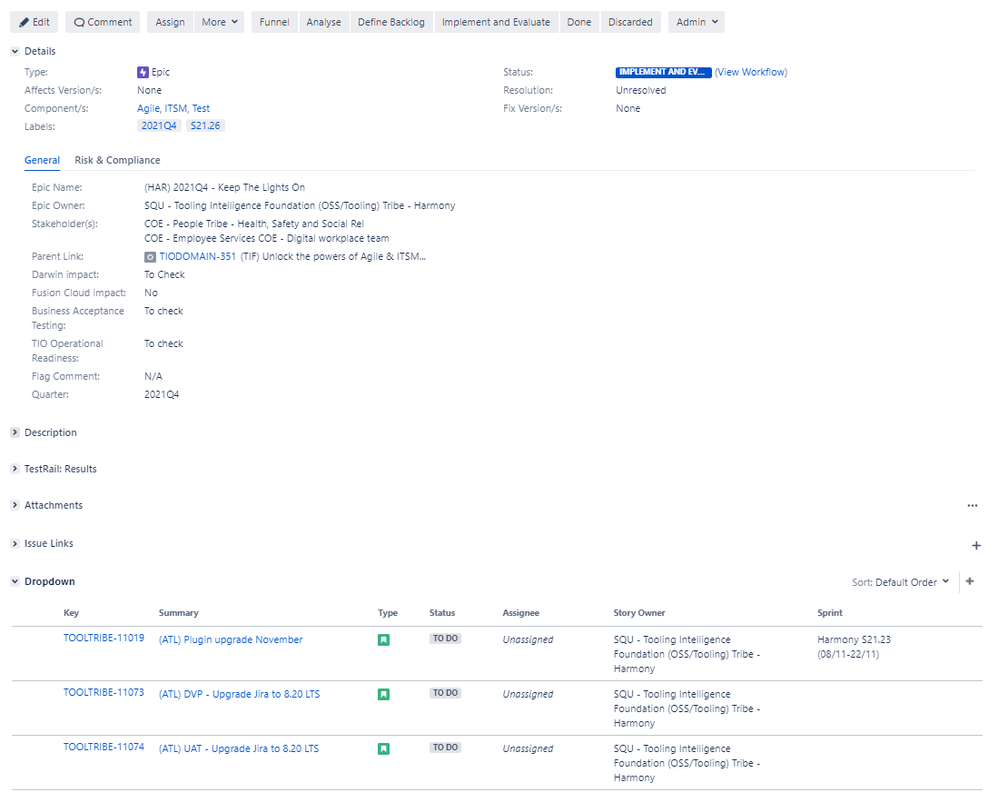This screenshot has height=794, width=998.
Task: Expand the Issue Links section
Action: [15, 544]
